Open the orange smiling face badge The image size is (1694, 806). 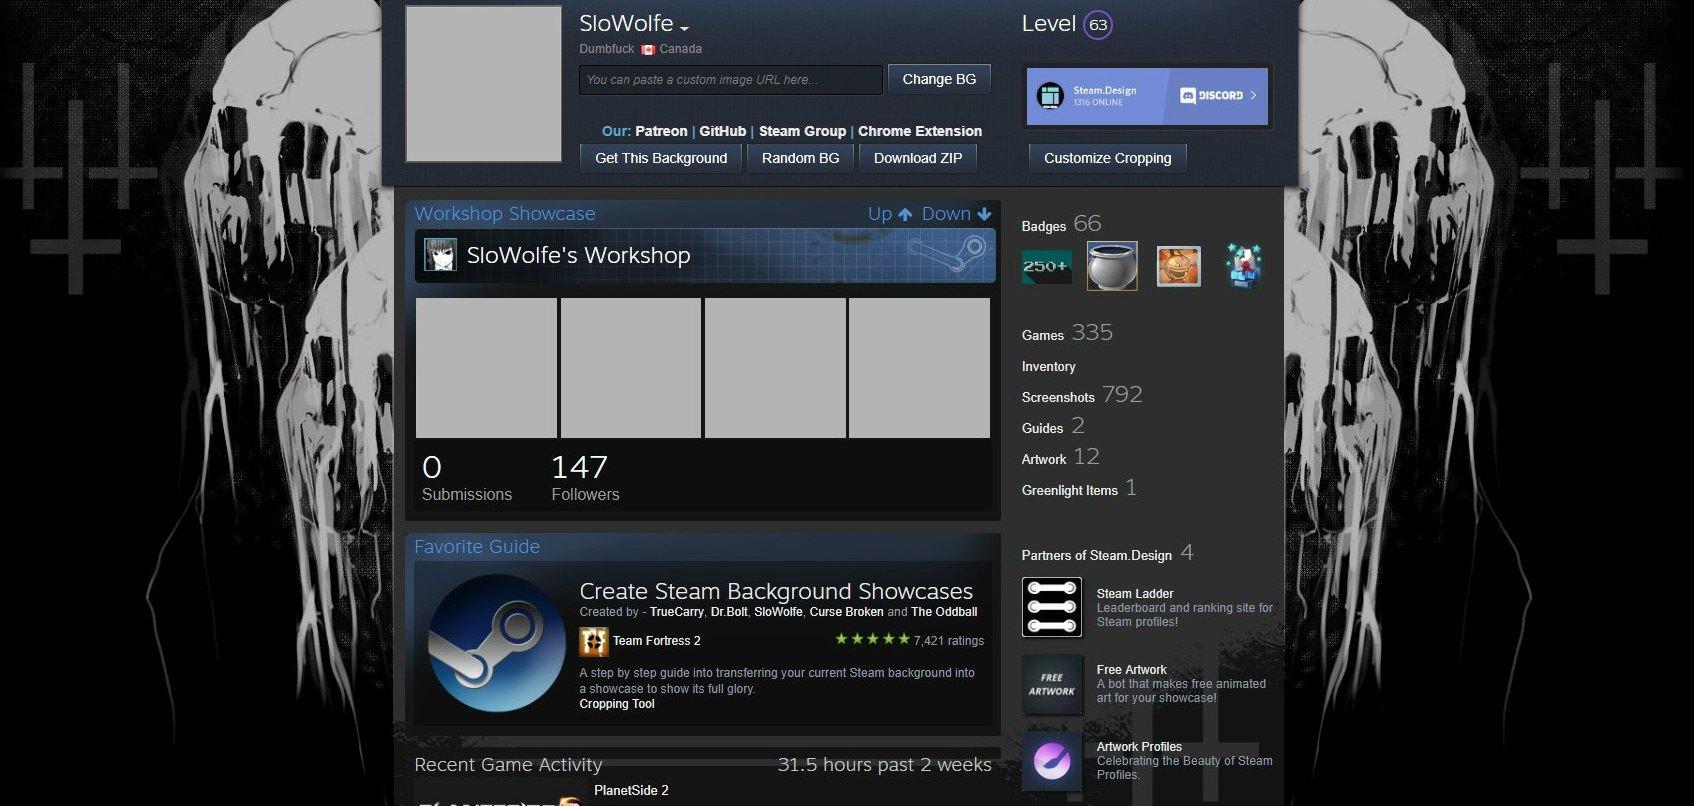coord(1178,266)
